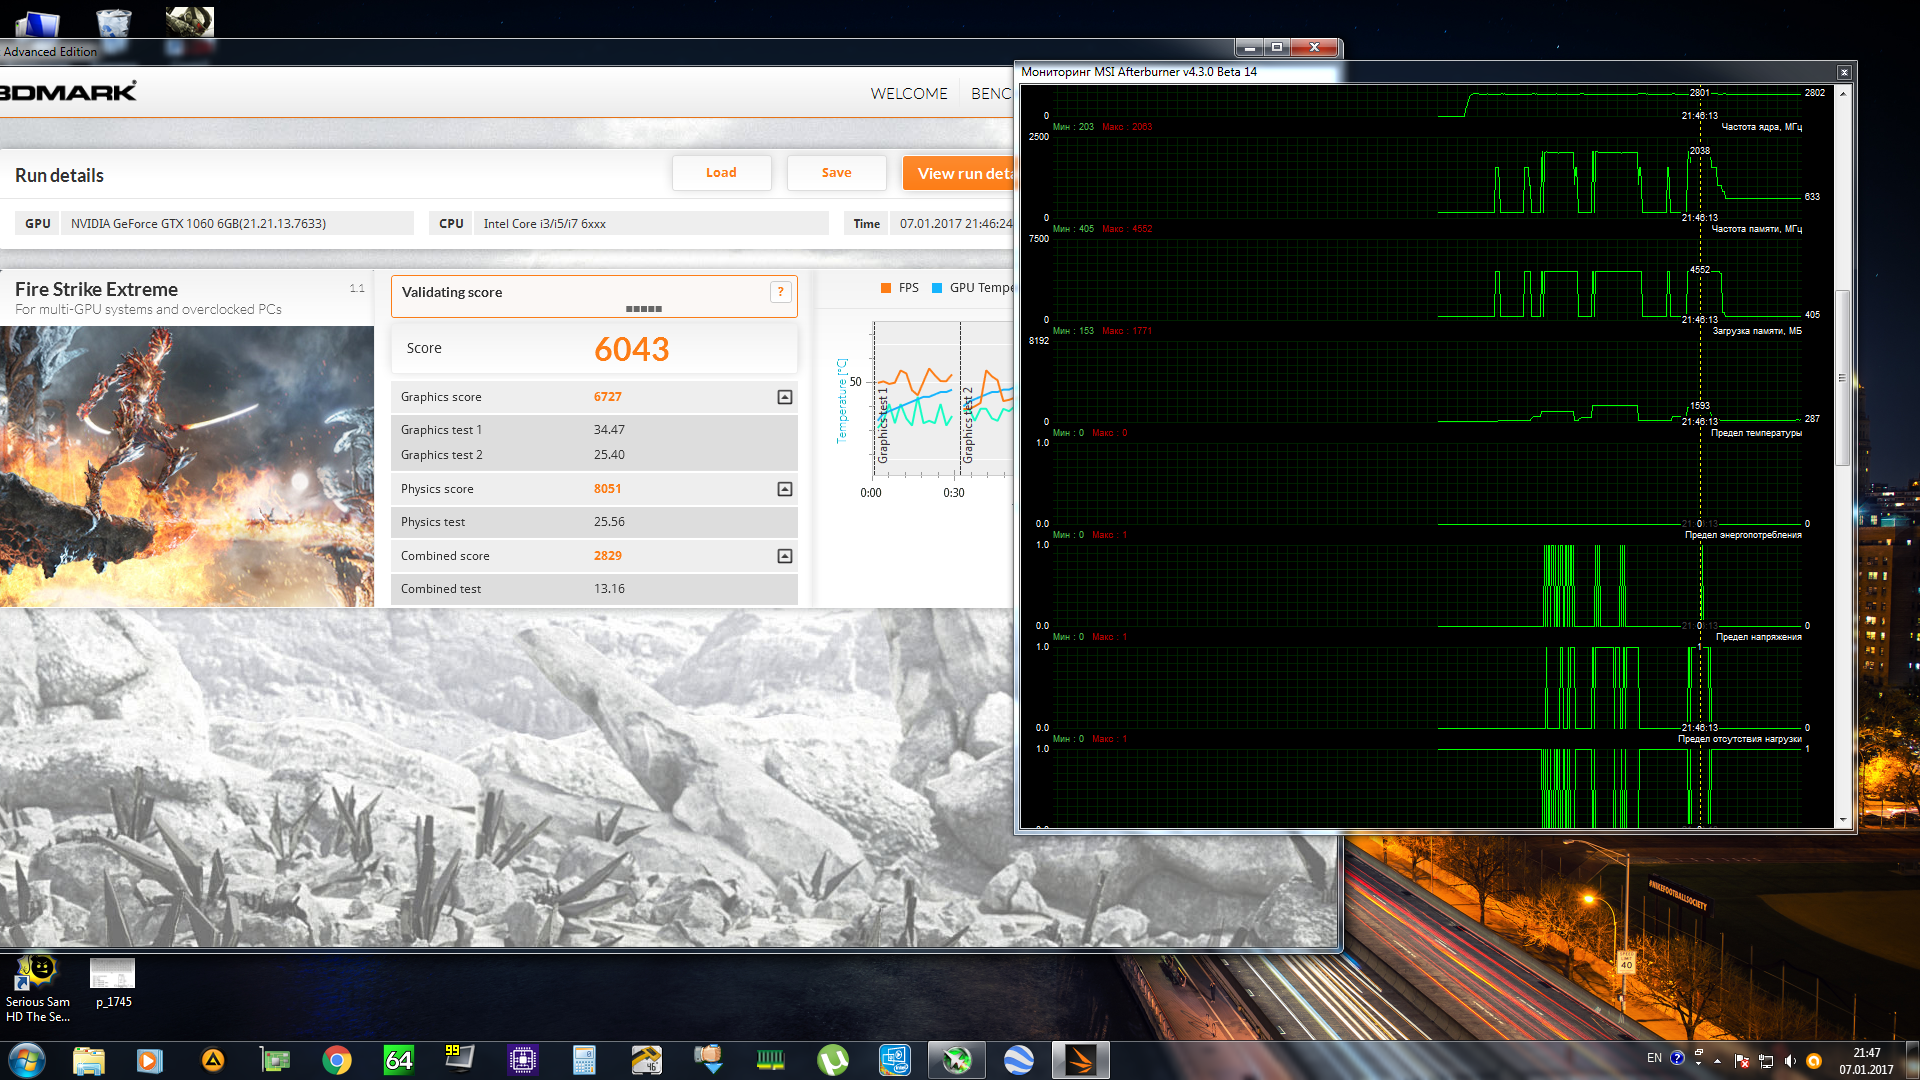Screen dimensions: 1920x1080
Task: Click the EN language indicator
Action: 1654,1058
